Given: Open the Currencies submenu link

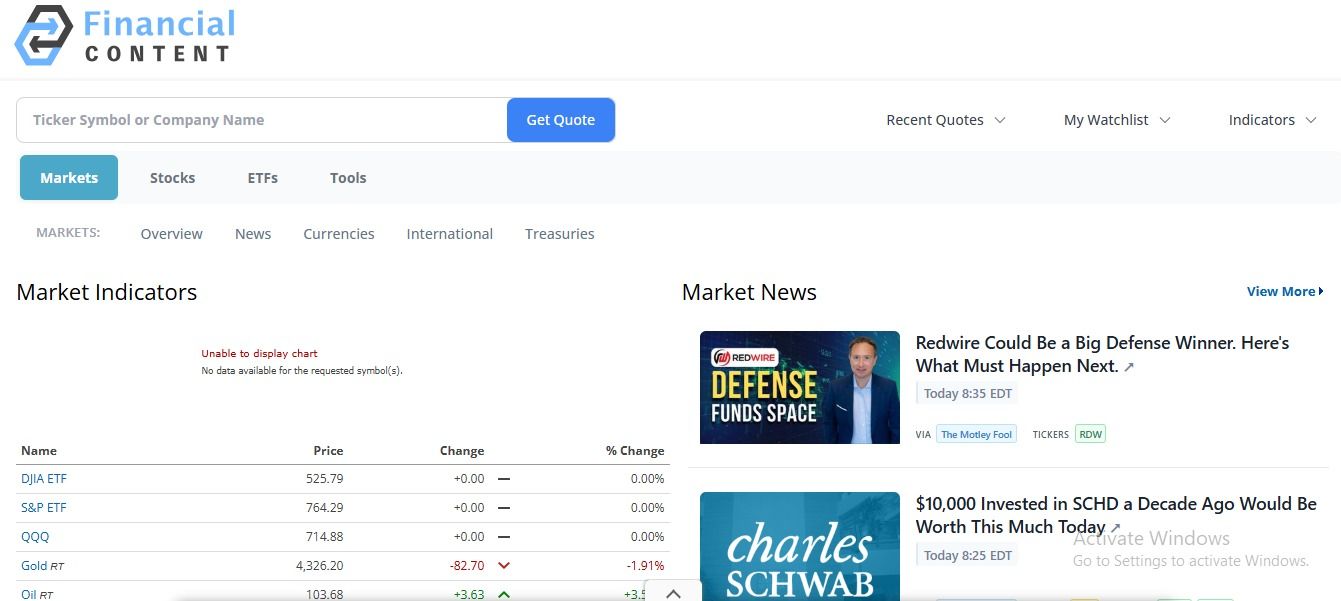Looking at the screenshot, I should pos(339,234).
